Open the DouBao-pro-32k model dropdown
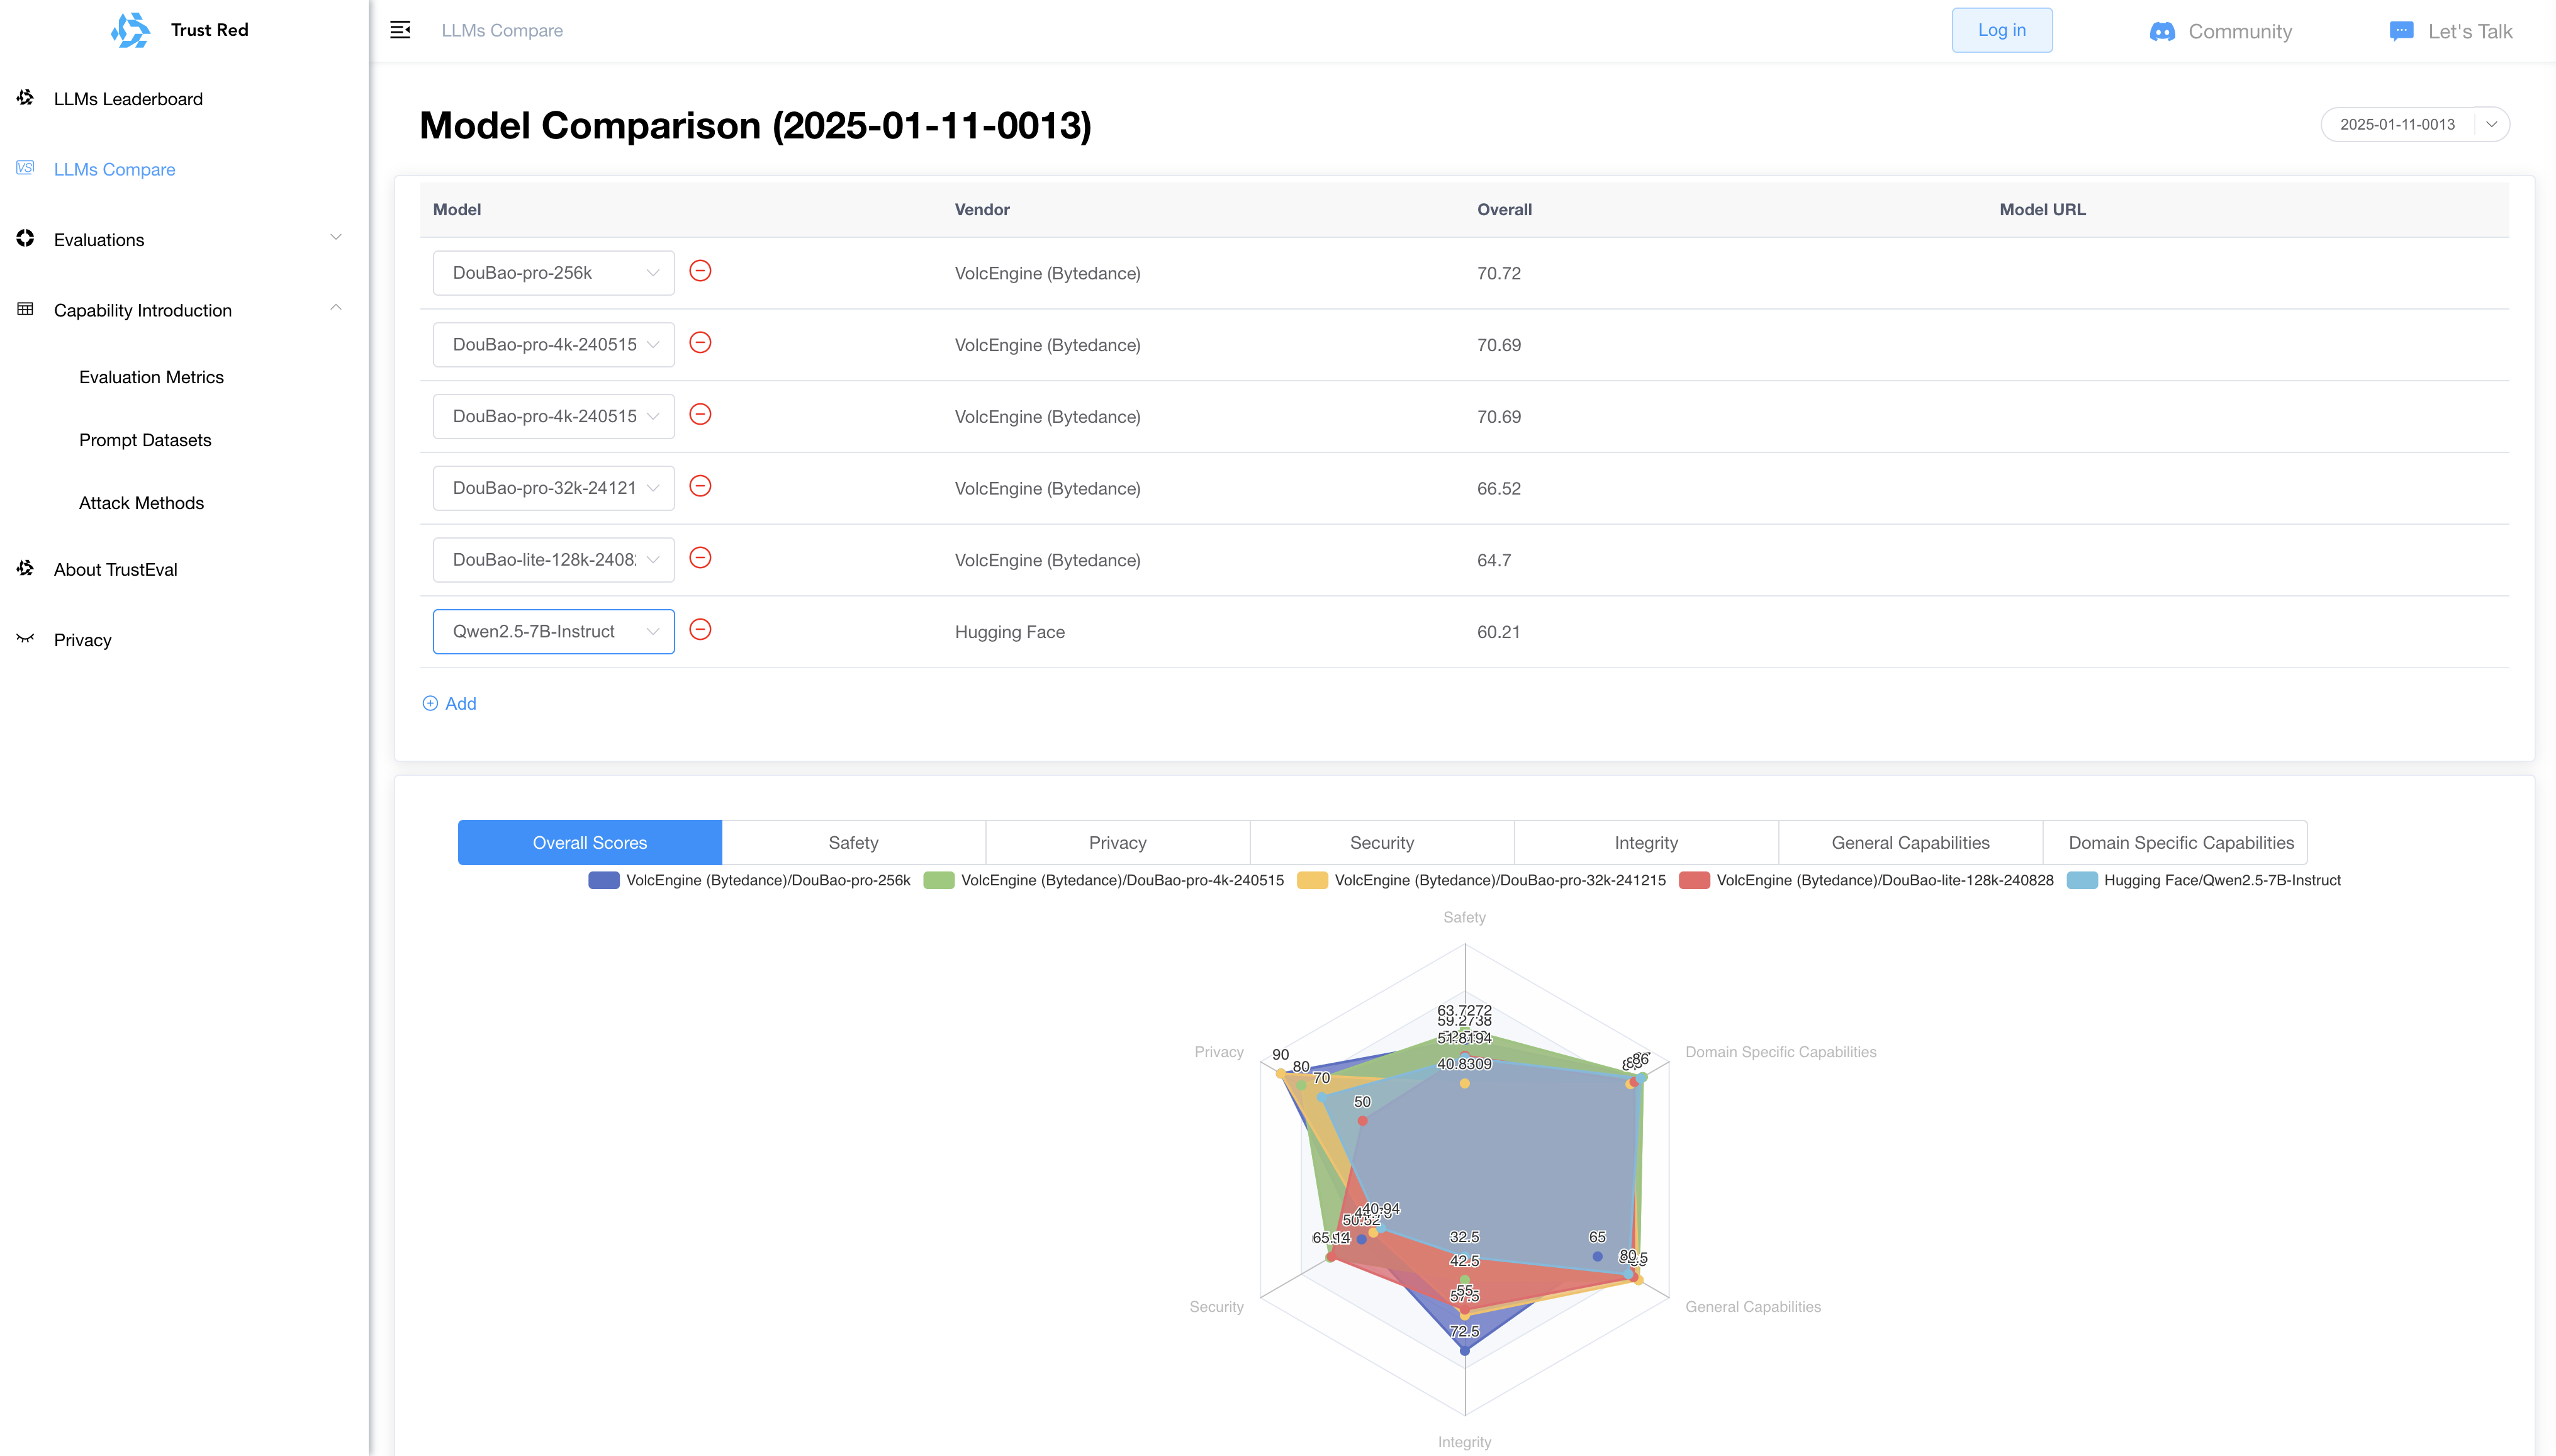Screen dimensions: 2556x1456 click(553, 488)
